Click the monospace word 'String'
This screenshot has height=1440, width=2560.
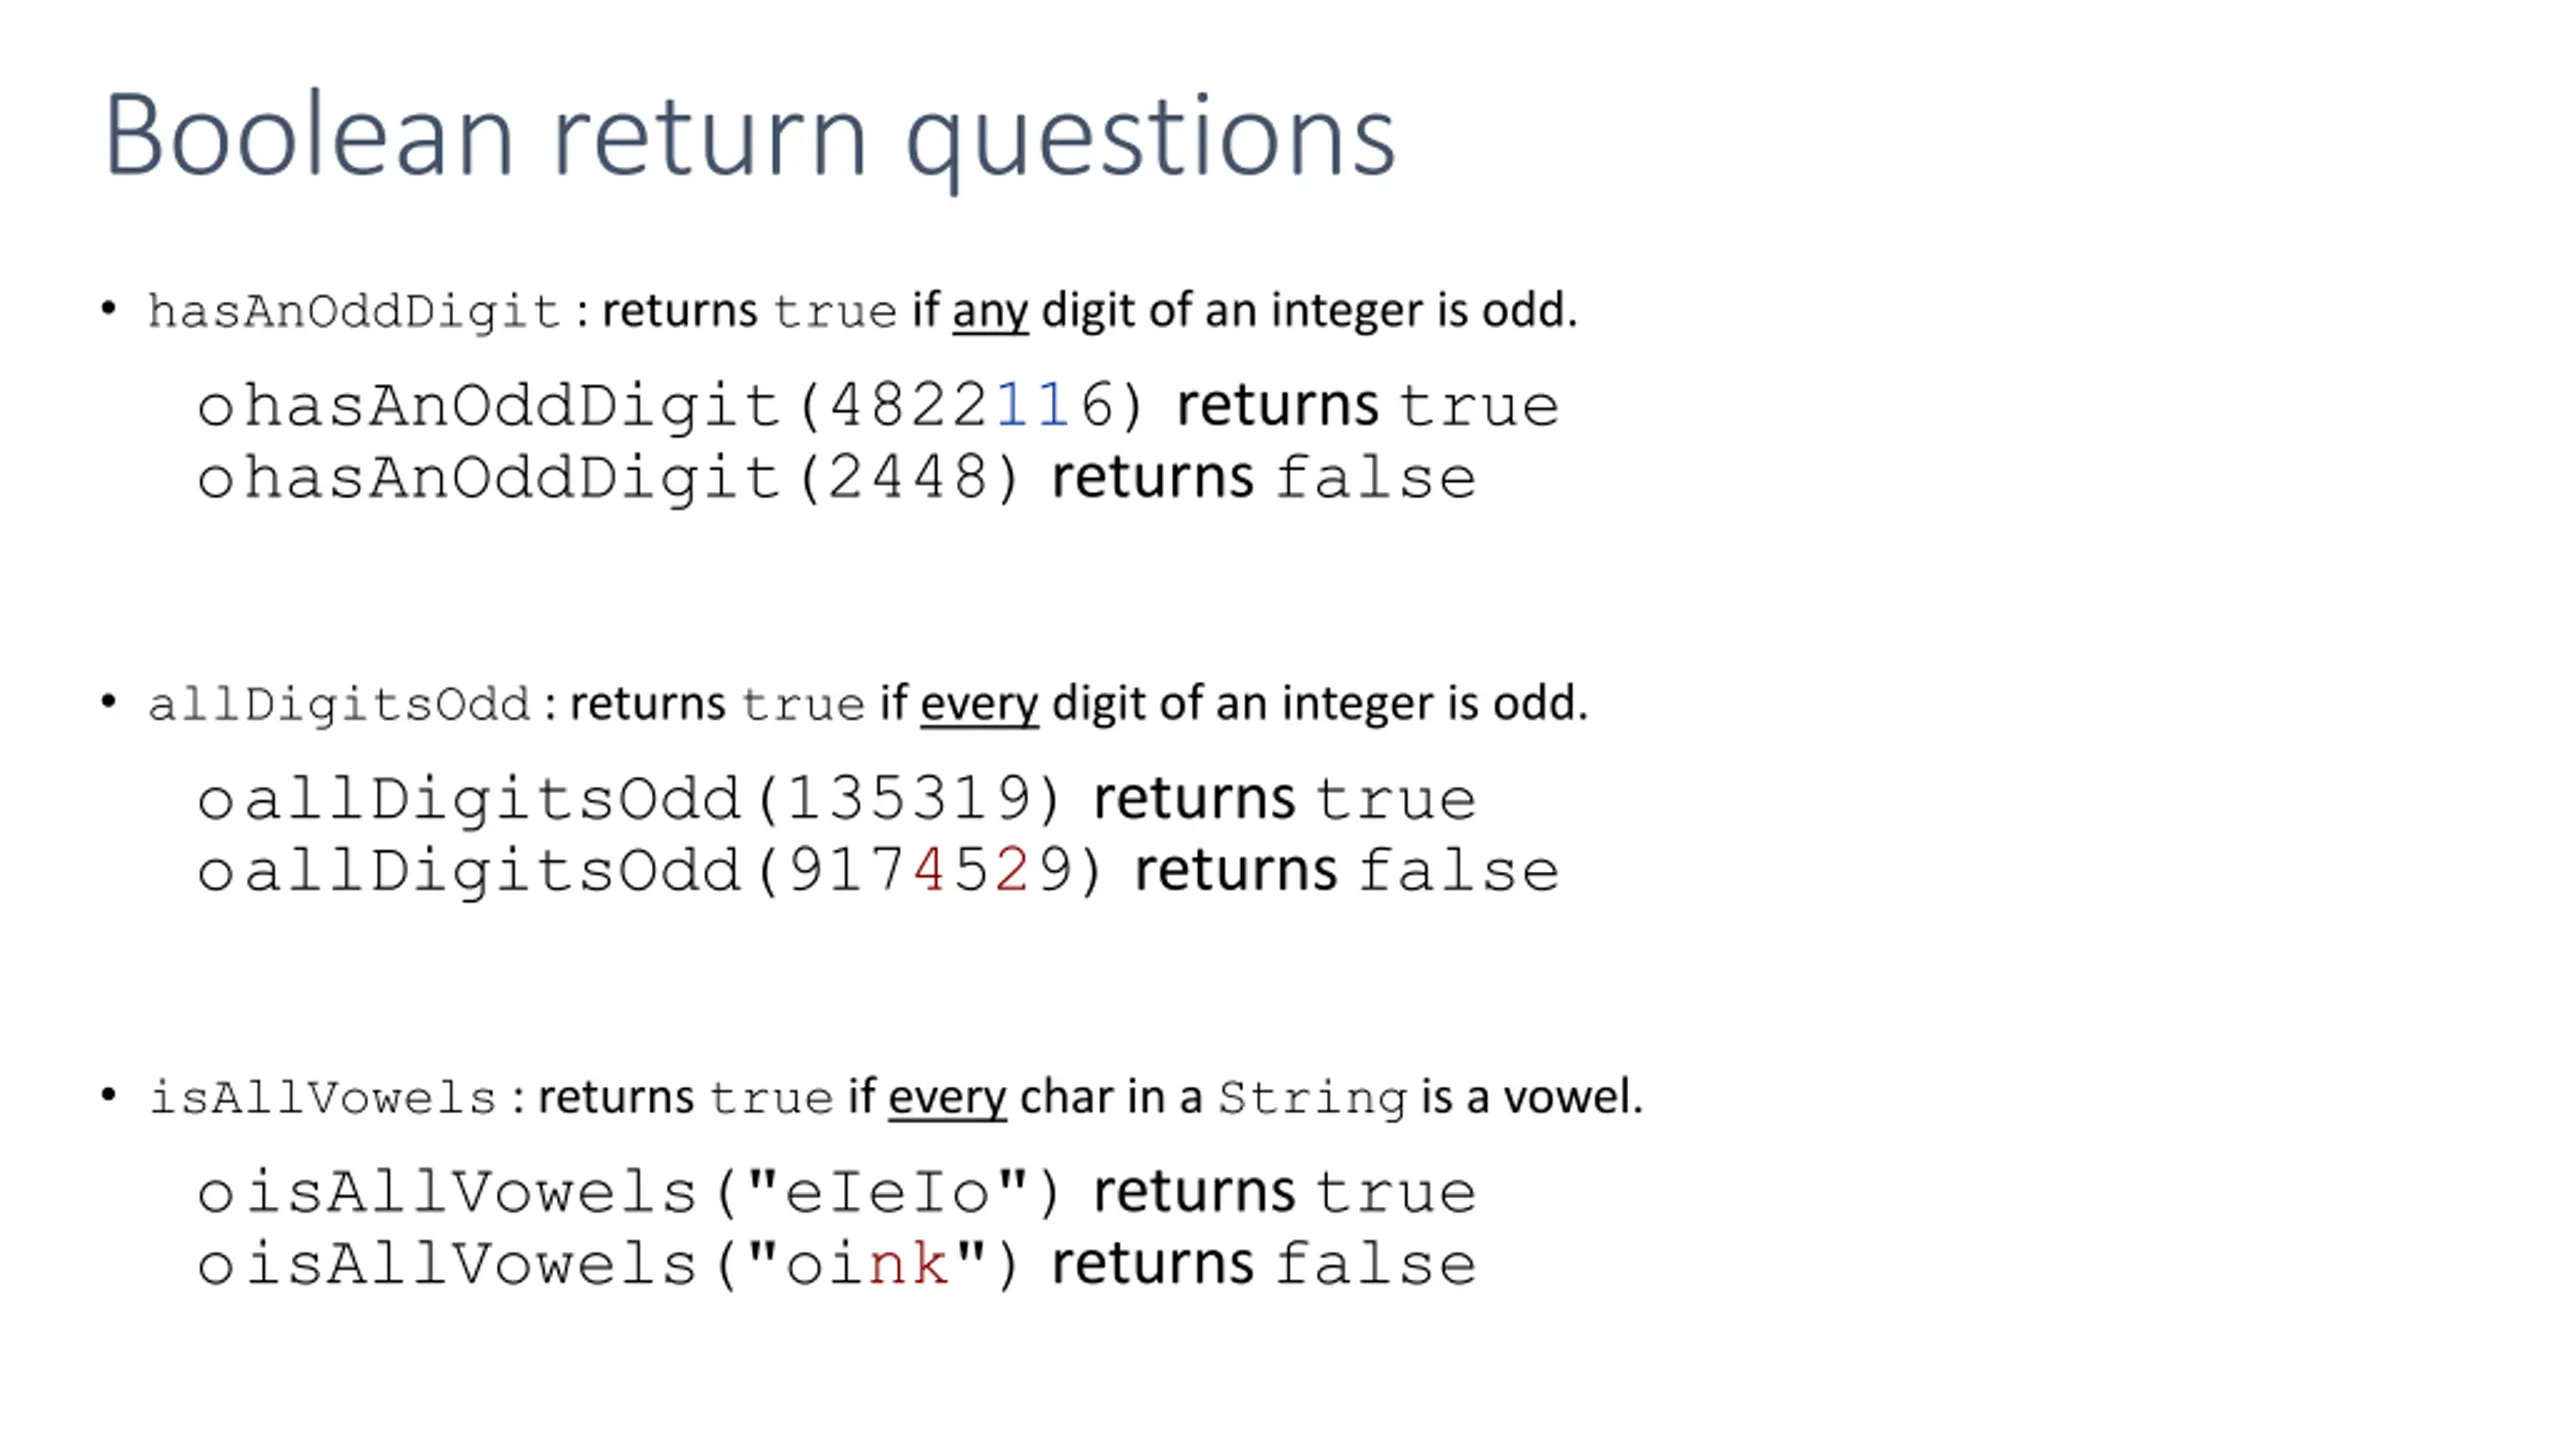coord(1312,1099)
